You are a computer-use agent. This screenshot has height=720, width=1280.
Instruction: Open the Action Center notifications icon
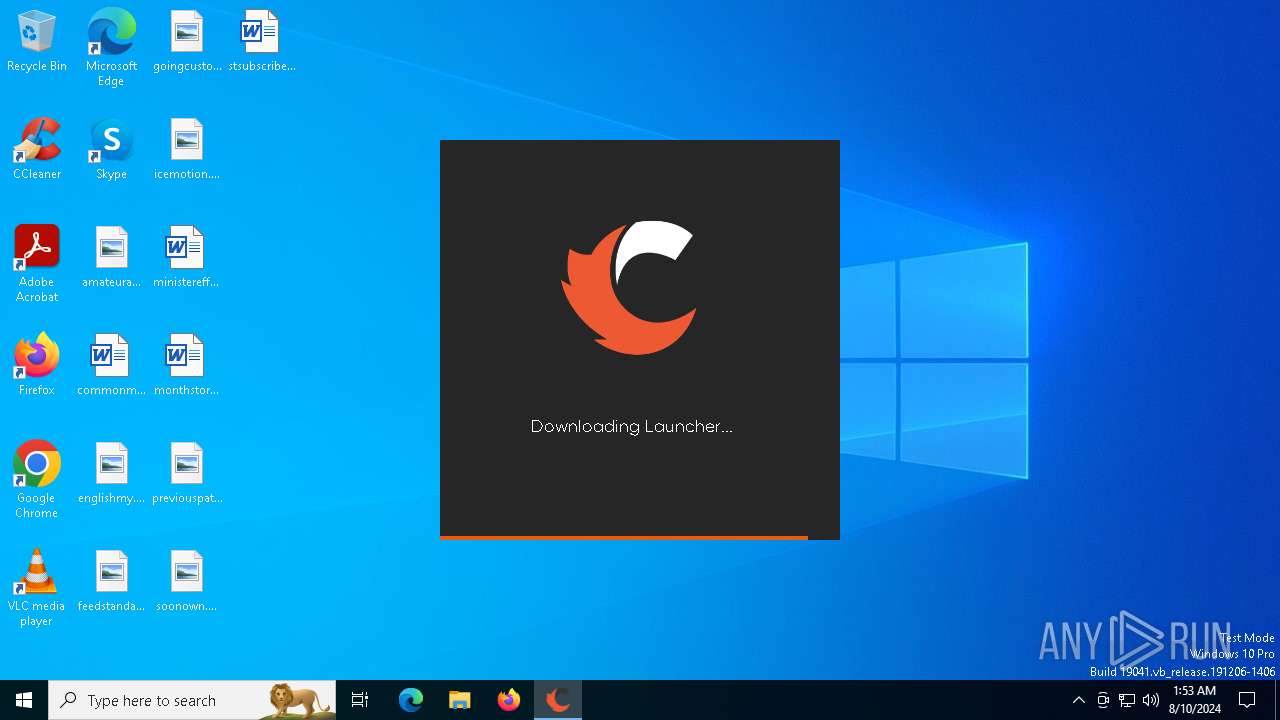point(1247,700)
